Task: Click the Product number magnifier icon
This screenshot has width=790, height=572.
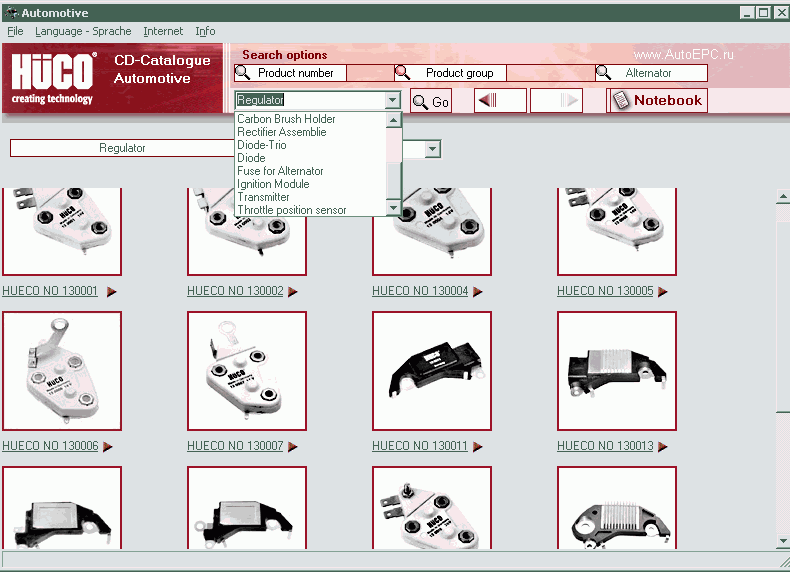Action: pos(243,73)
